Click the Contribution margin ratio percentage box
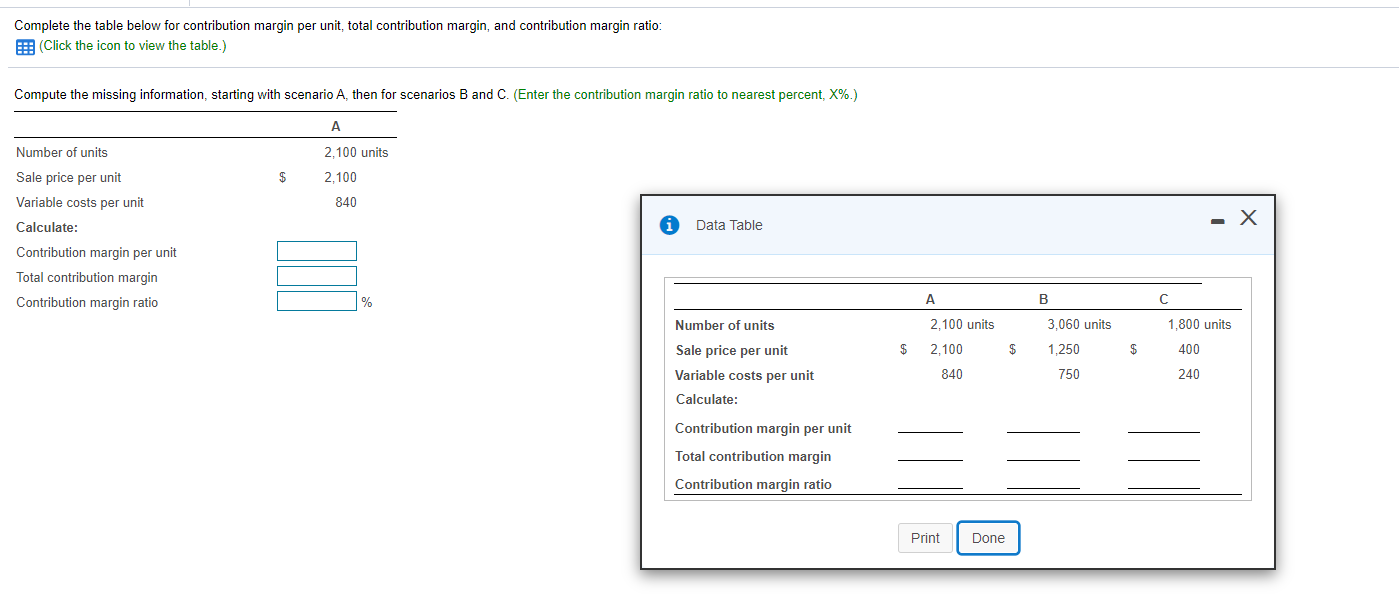 click(316, 300)
